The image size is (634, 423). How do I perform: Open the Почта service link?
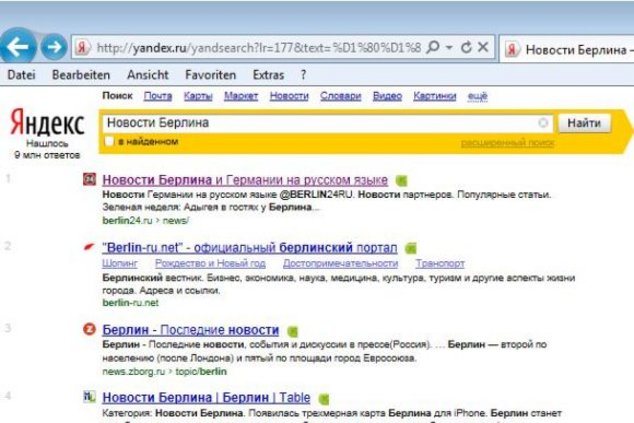158,96
